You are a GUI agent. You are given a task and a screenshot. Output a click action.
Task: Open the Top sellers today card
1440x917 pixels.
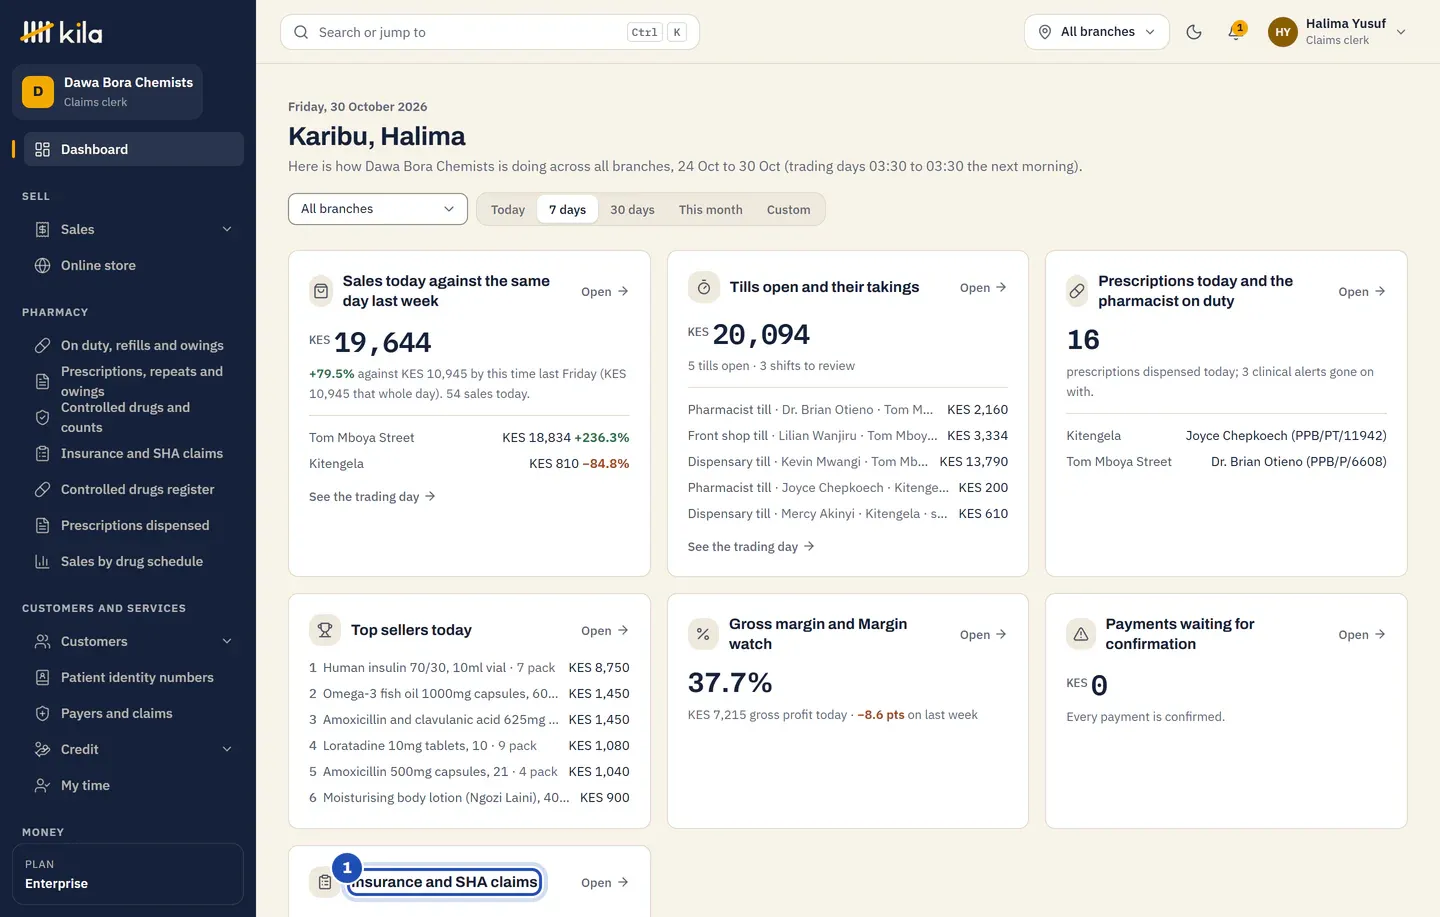[x=605, y=630]
